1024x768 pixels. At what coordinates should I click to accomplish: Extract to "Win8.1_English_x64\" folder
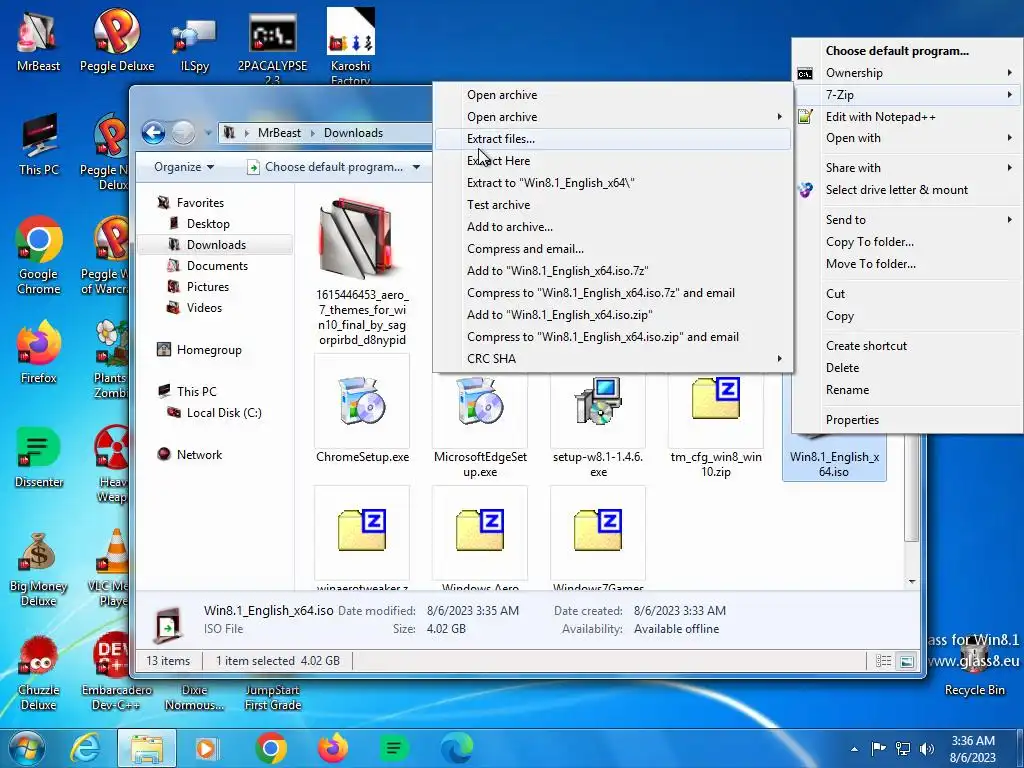click(613, 183)
